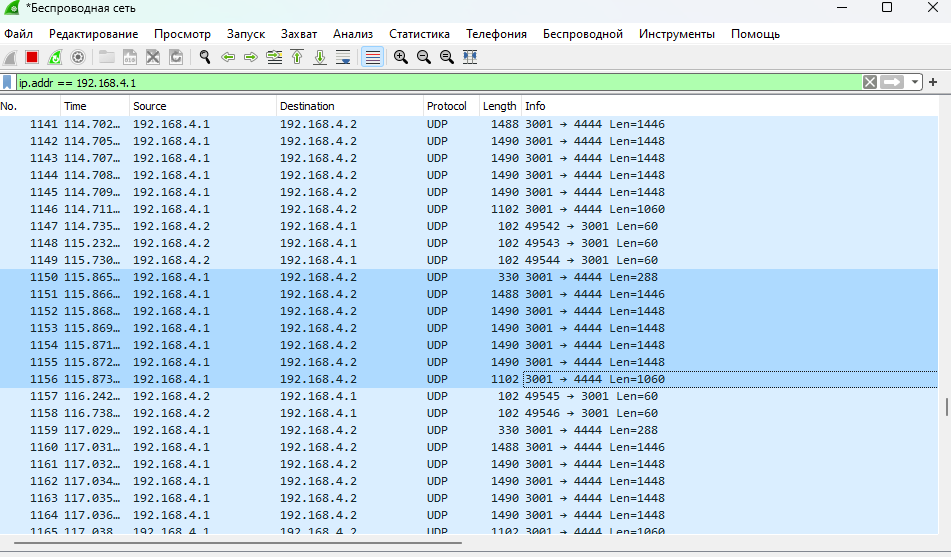Open the Статистика menu
The image size is (951, 557).
point(419,34)
